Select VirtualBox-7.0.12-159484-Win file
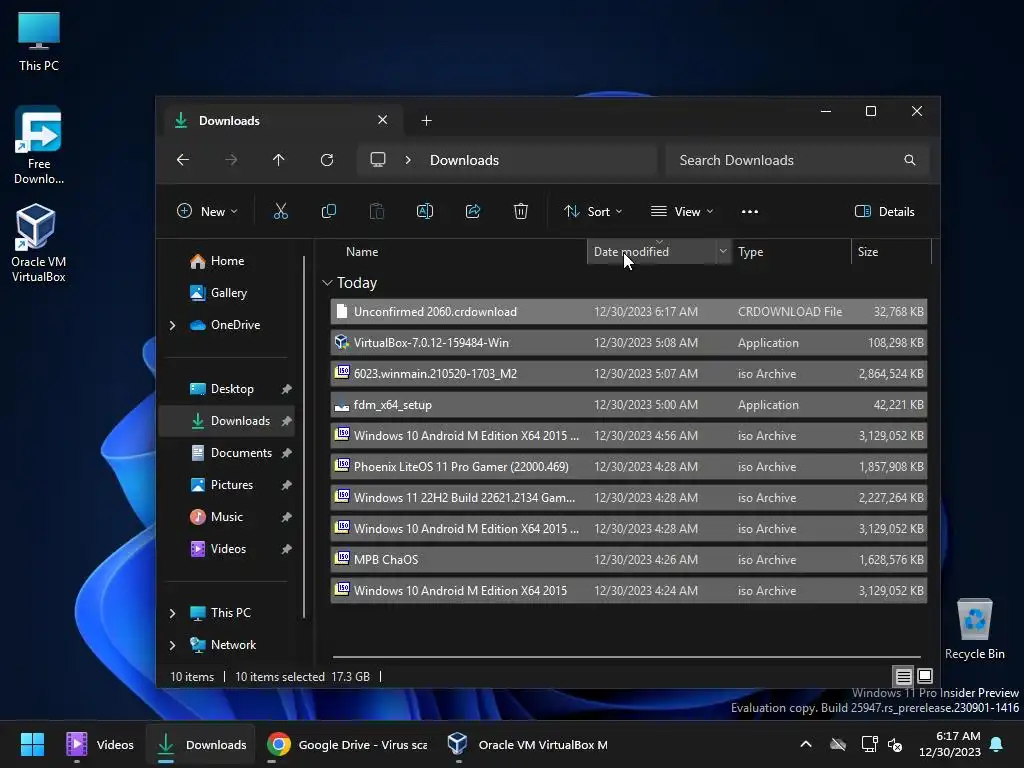1024x768 pixels. point(629,343)
